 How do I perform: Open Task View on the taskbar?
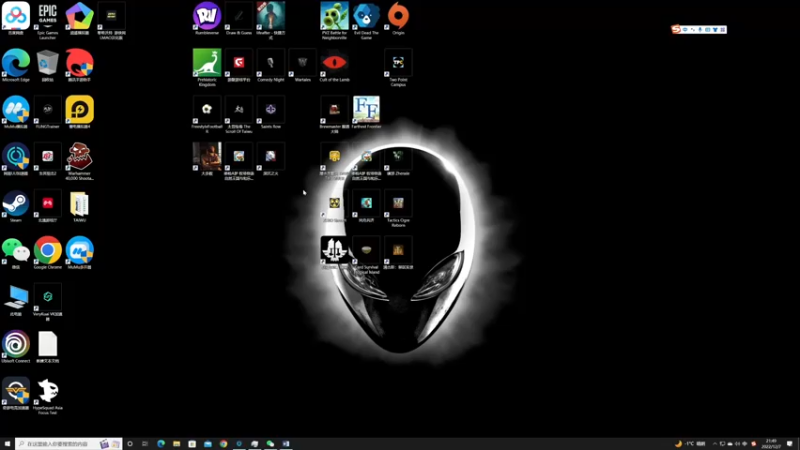tap(145, 444)
